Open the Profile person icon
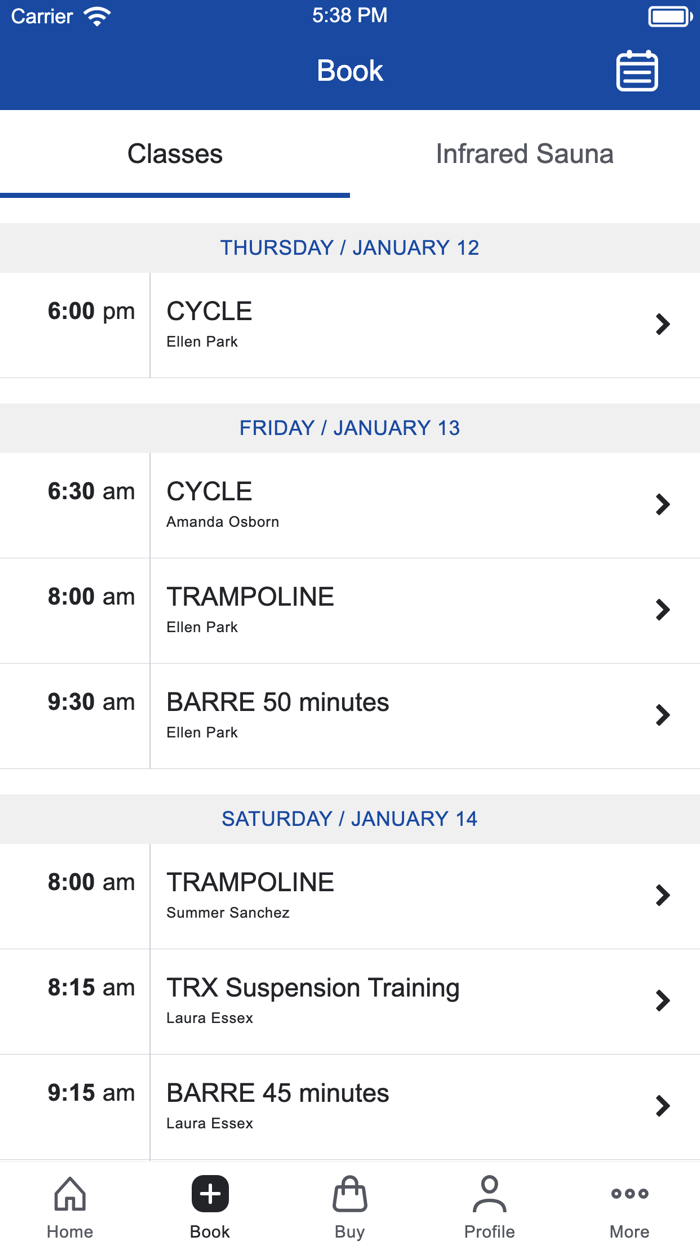 point(489,1194)
